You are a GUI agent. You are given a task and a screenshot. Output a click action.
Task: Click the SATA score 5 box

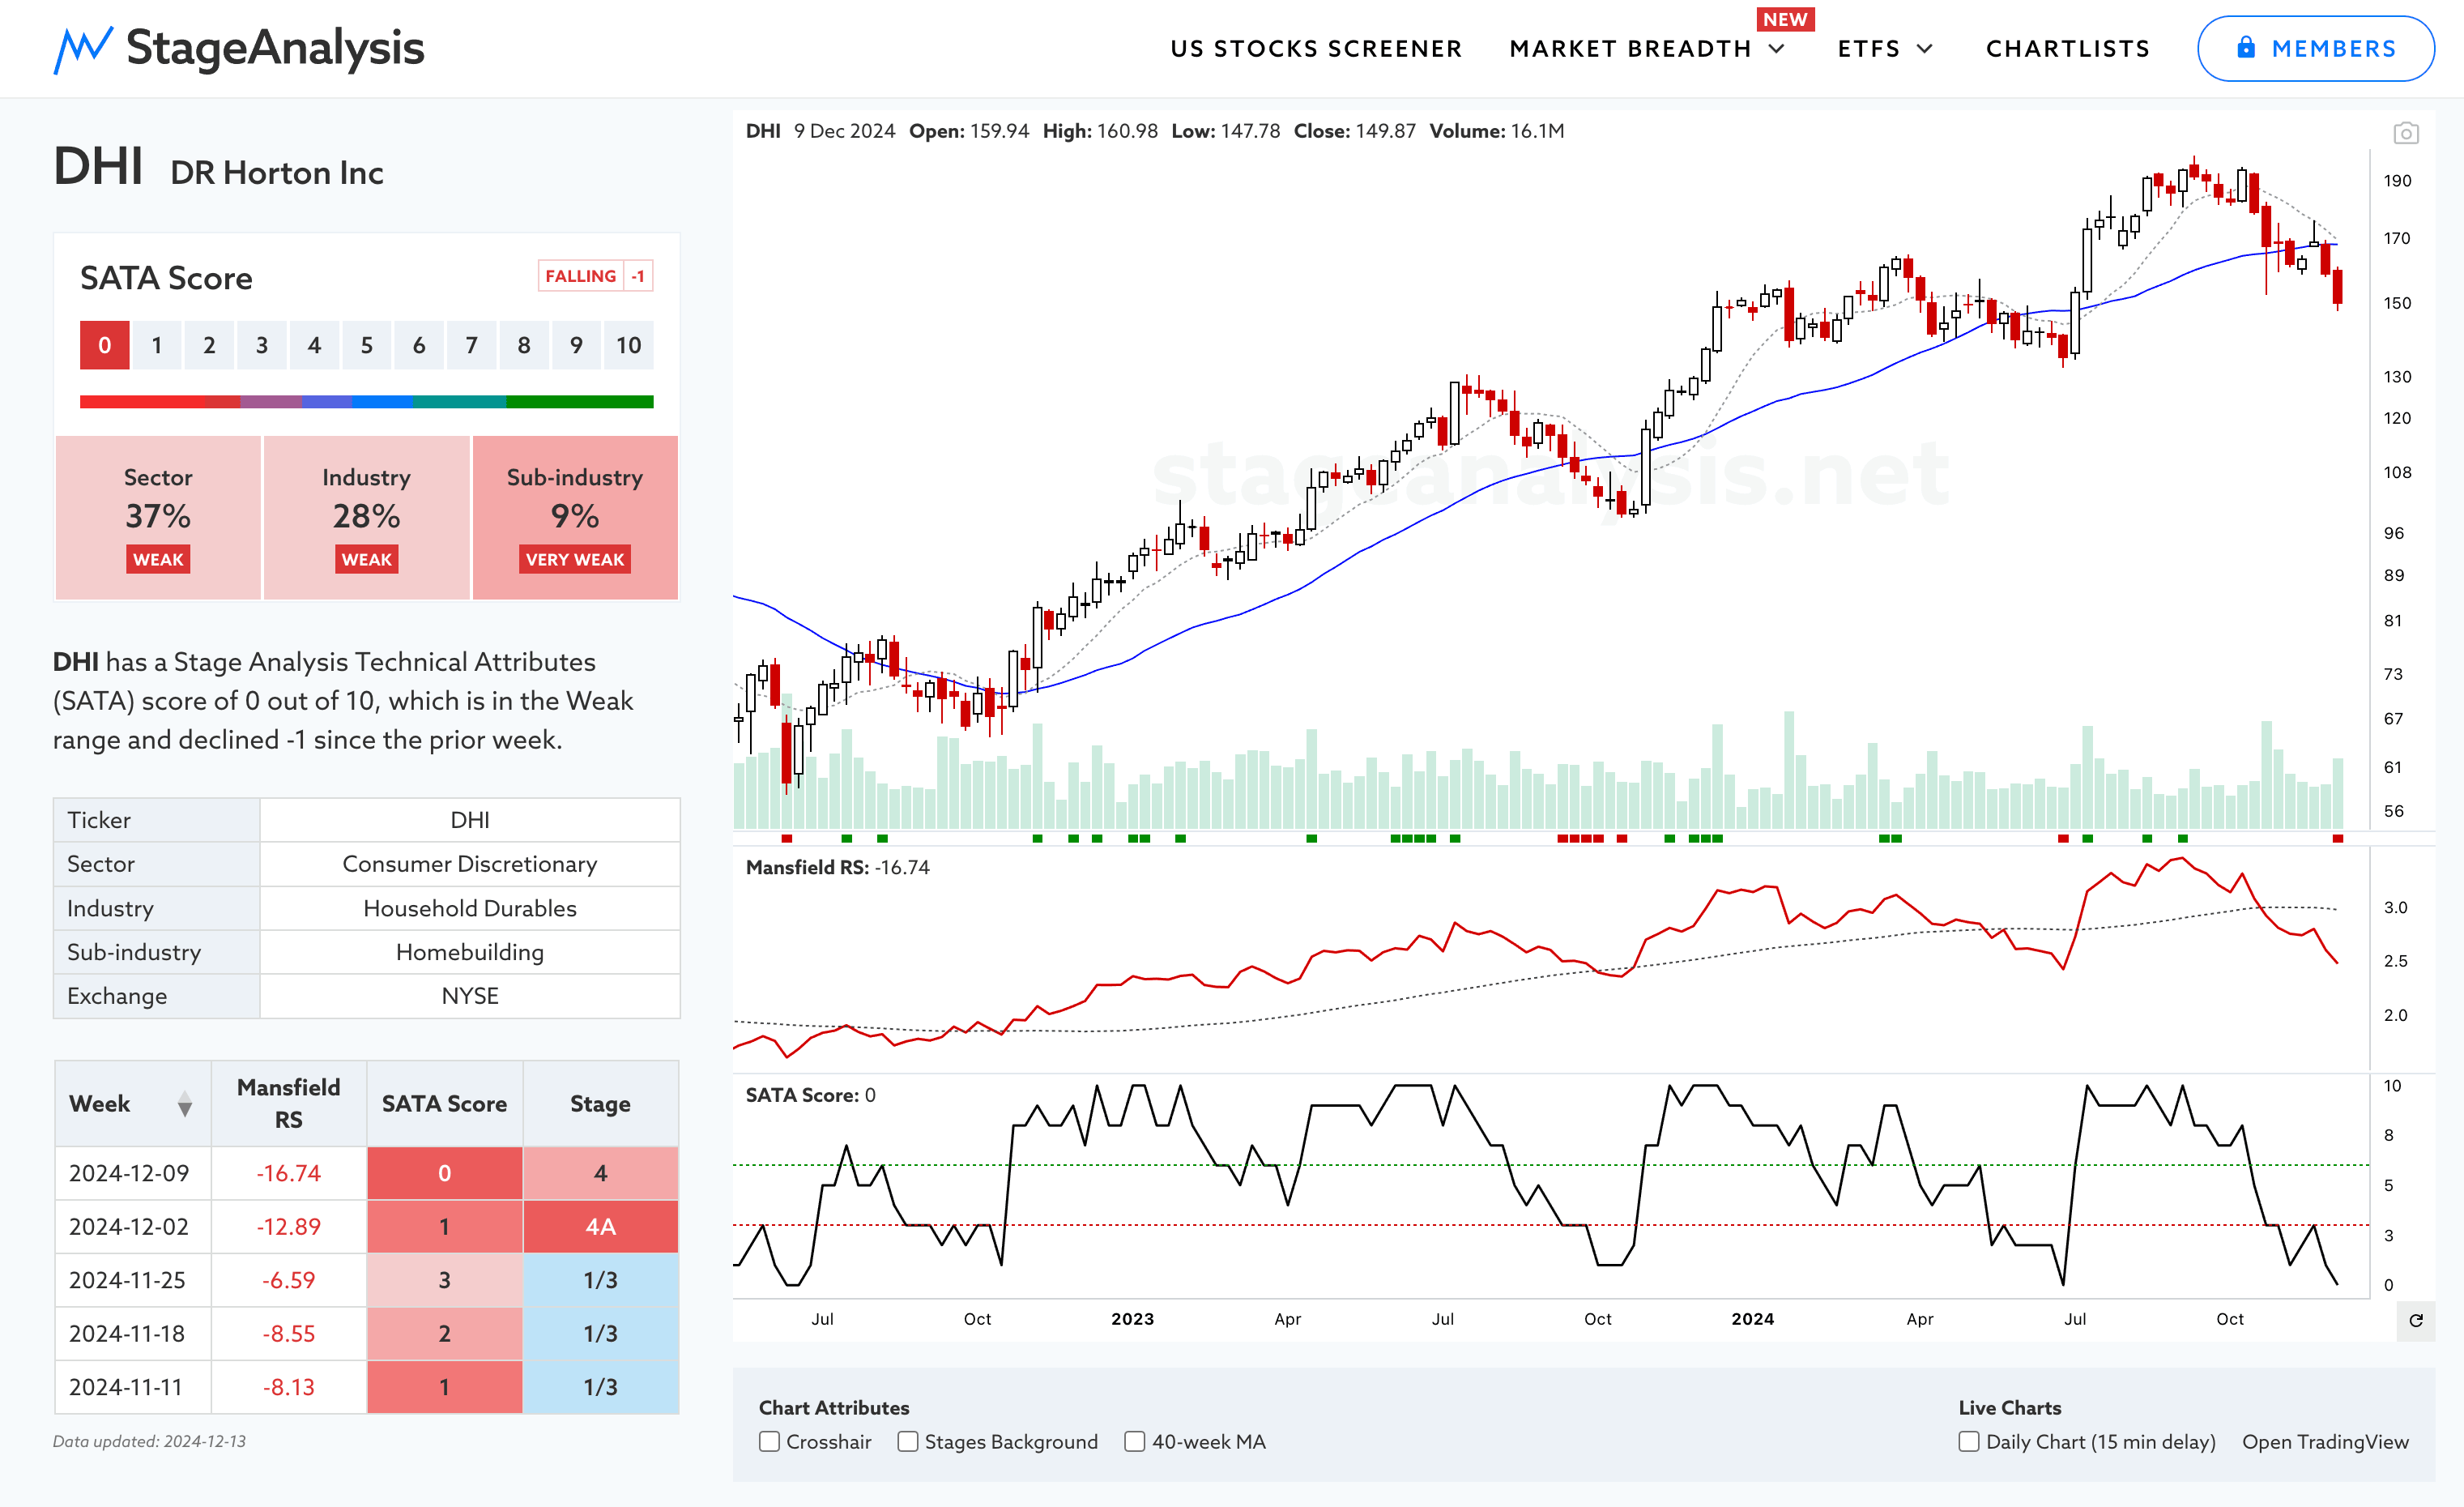[x=366, y=345]
